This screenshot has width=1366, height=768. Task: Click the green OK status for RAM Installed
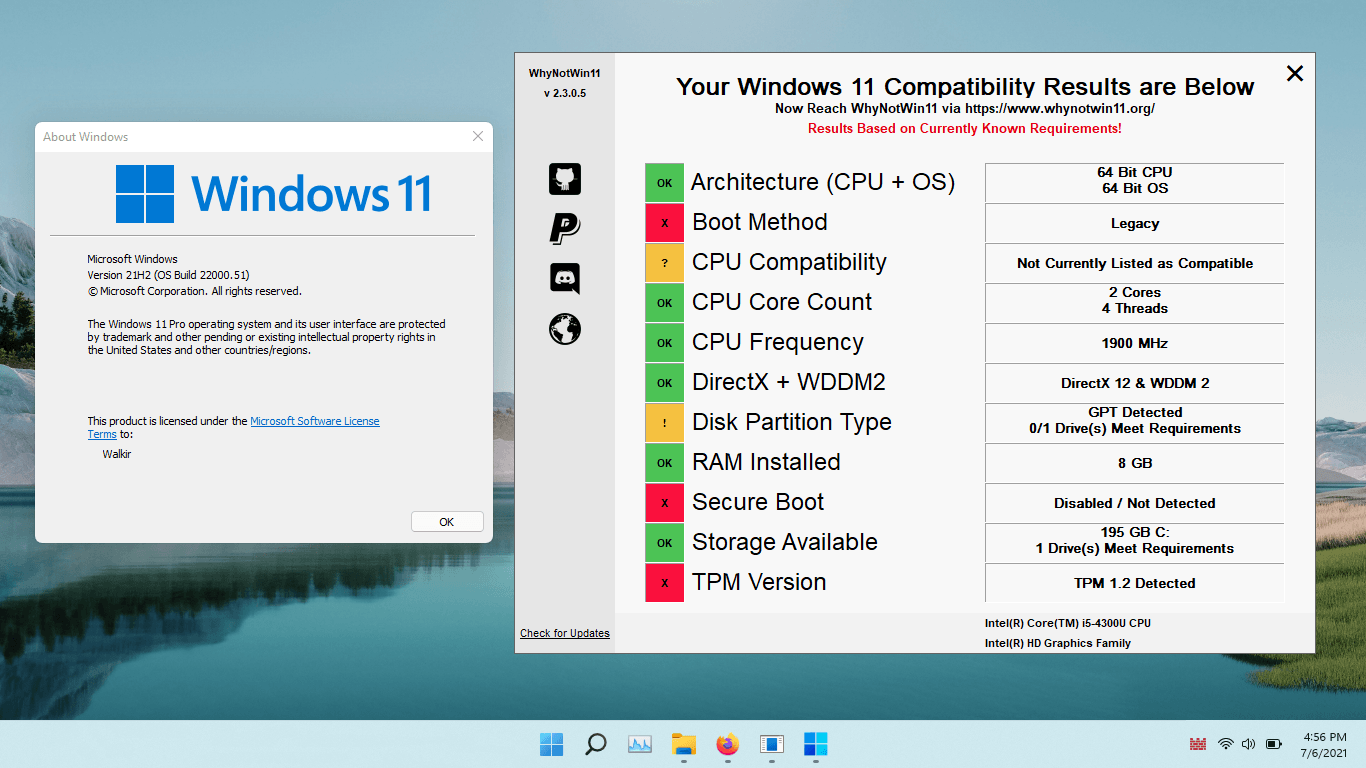coord(664,463)
